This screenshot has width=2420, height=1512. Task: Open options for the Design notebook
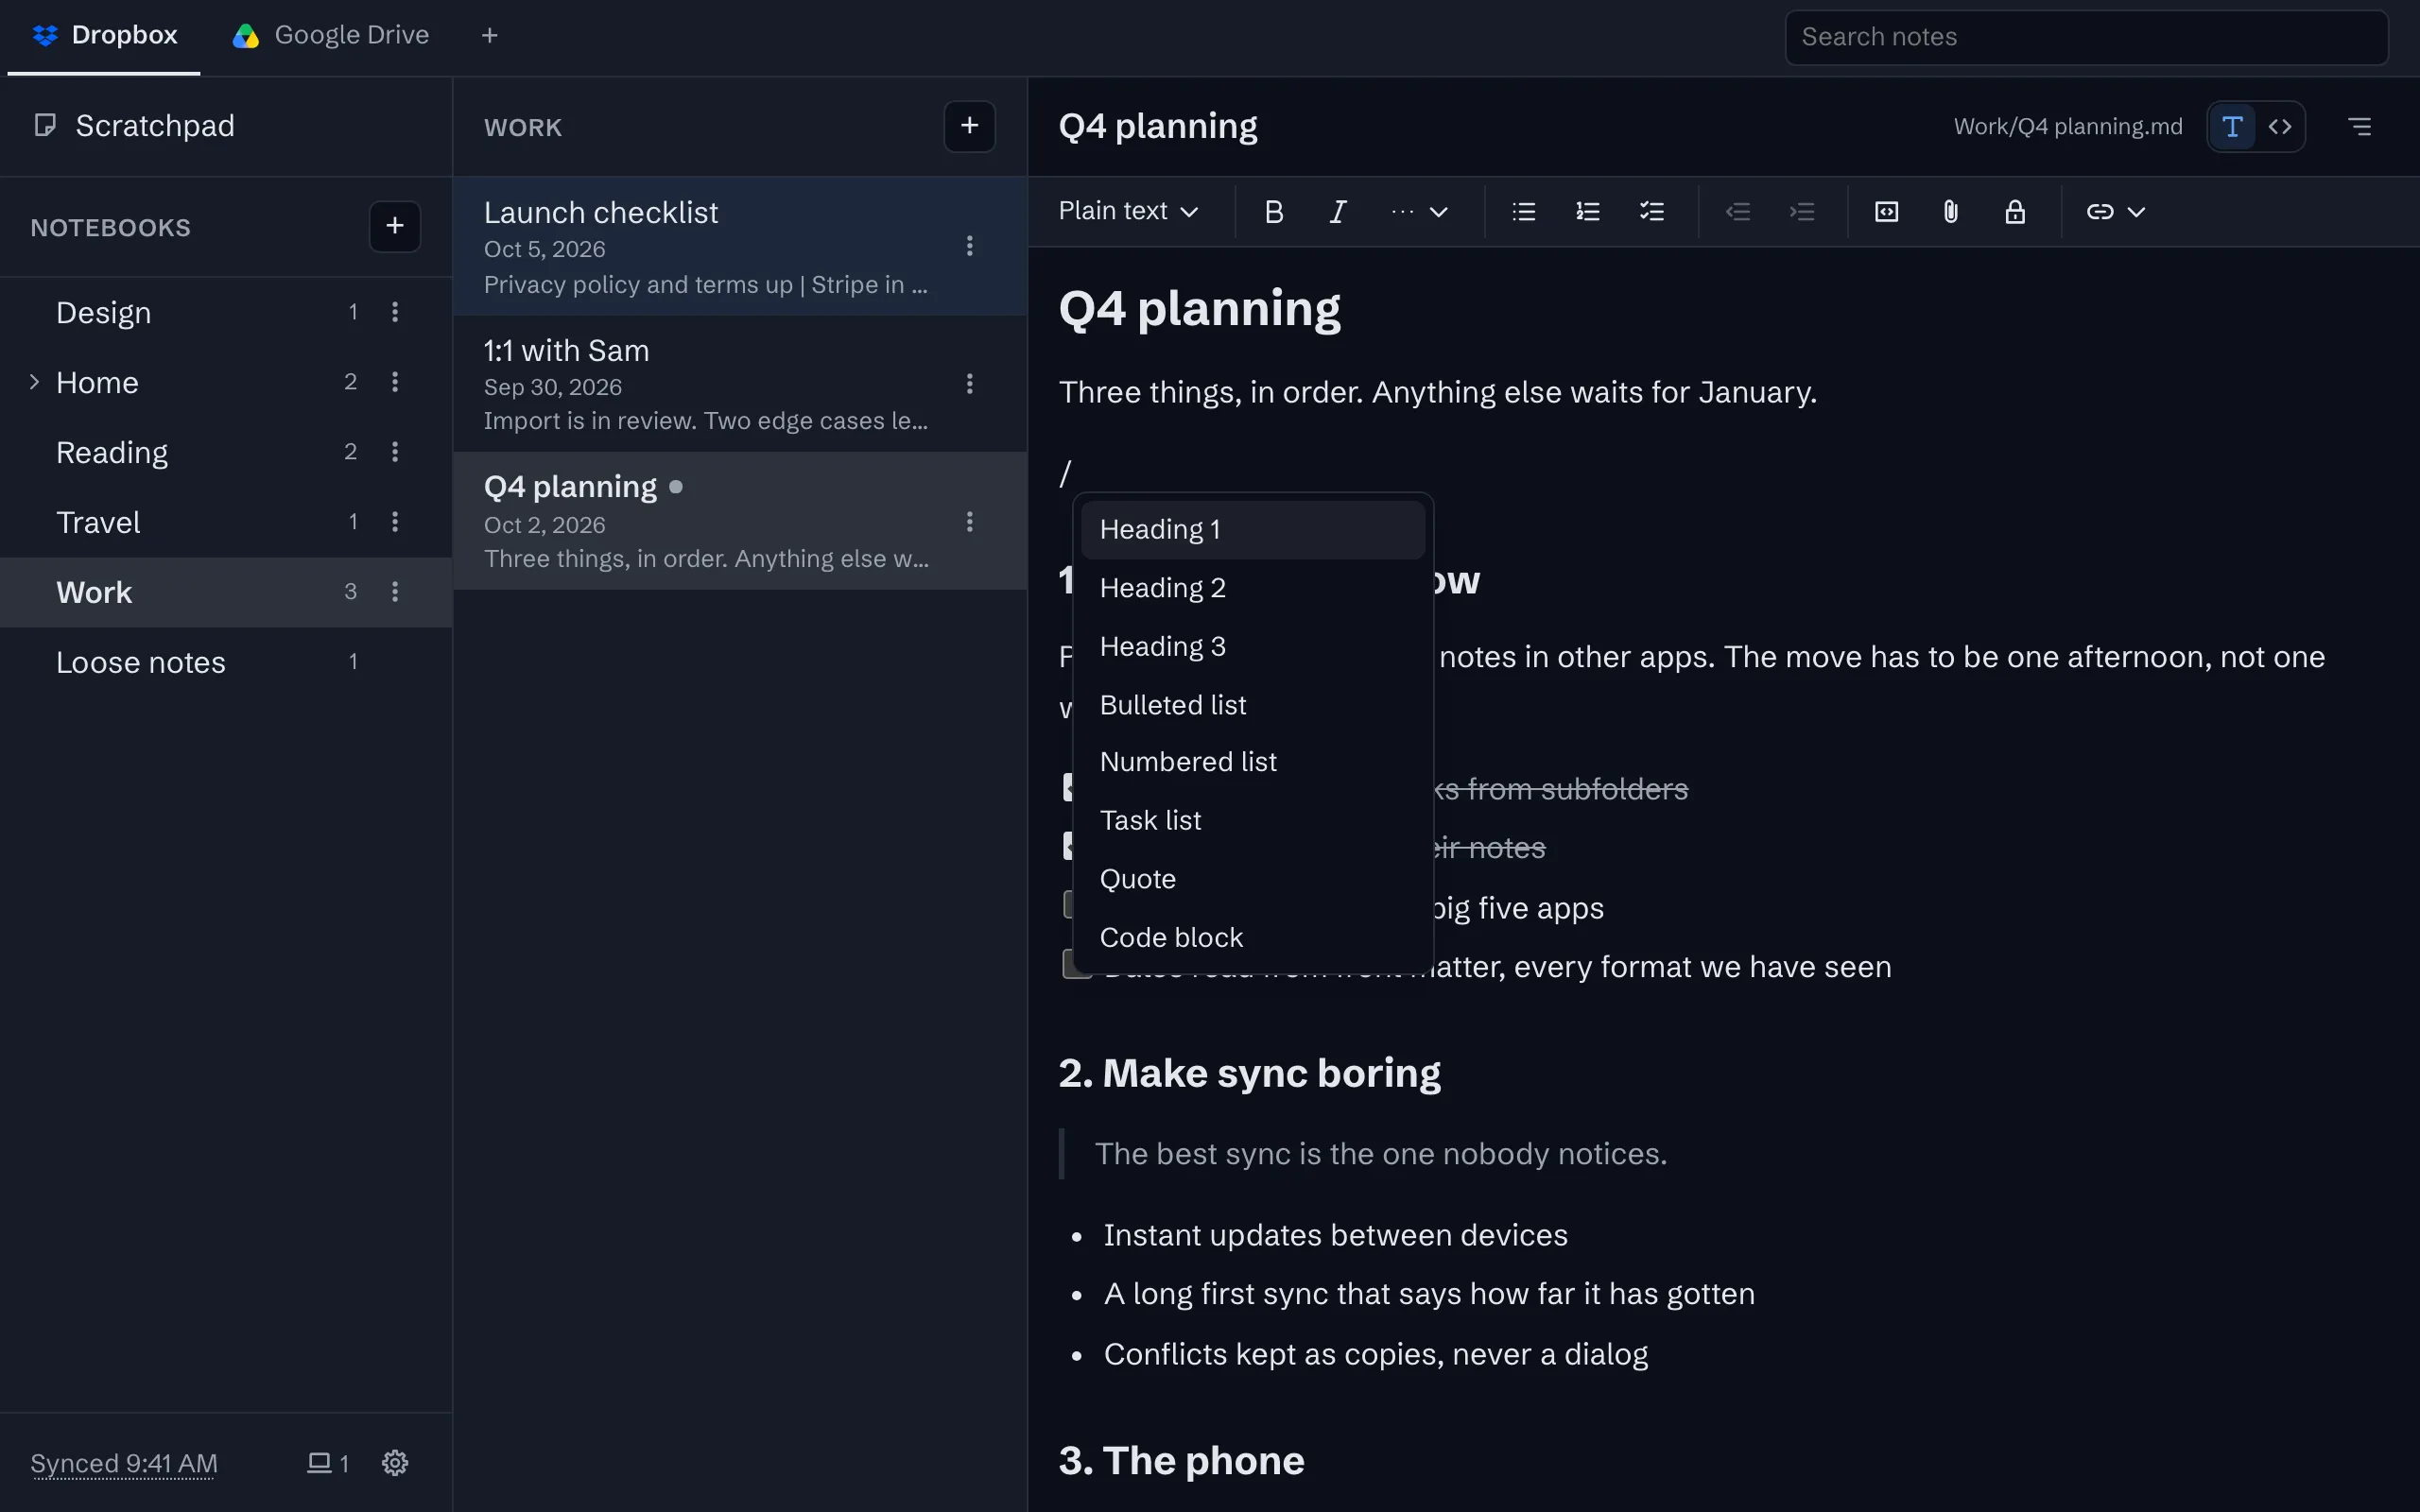tap(395, 312)
